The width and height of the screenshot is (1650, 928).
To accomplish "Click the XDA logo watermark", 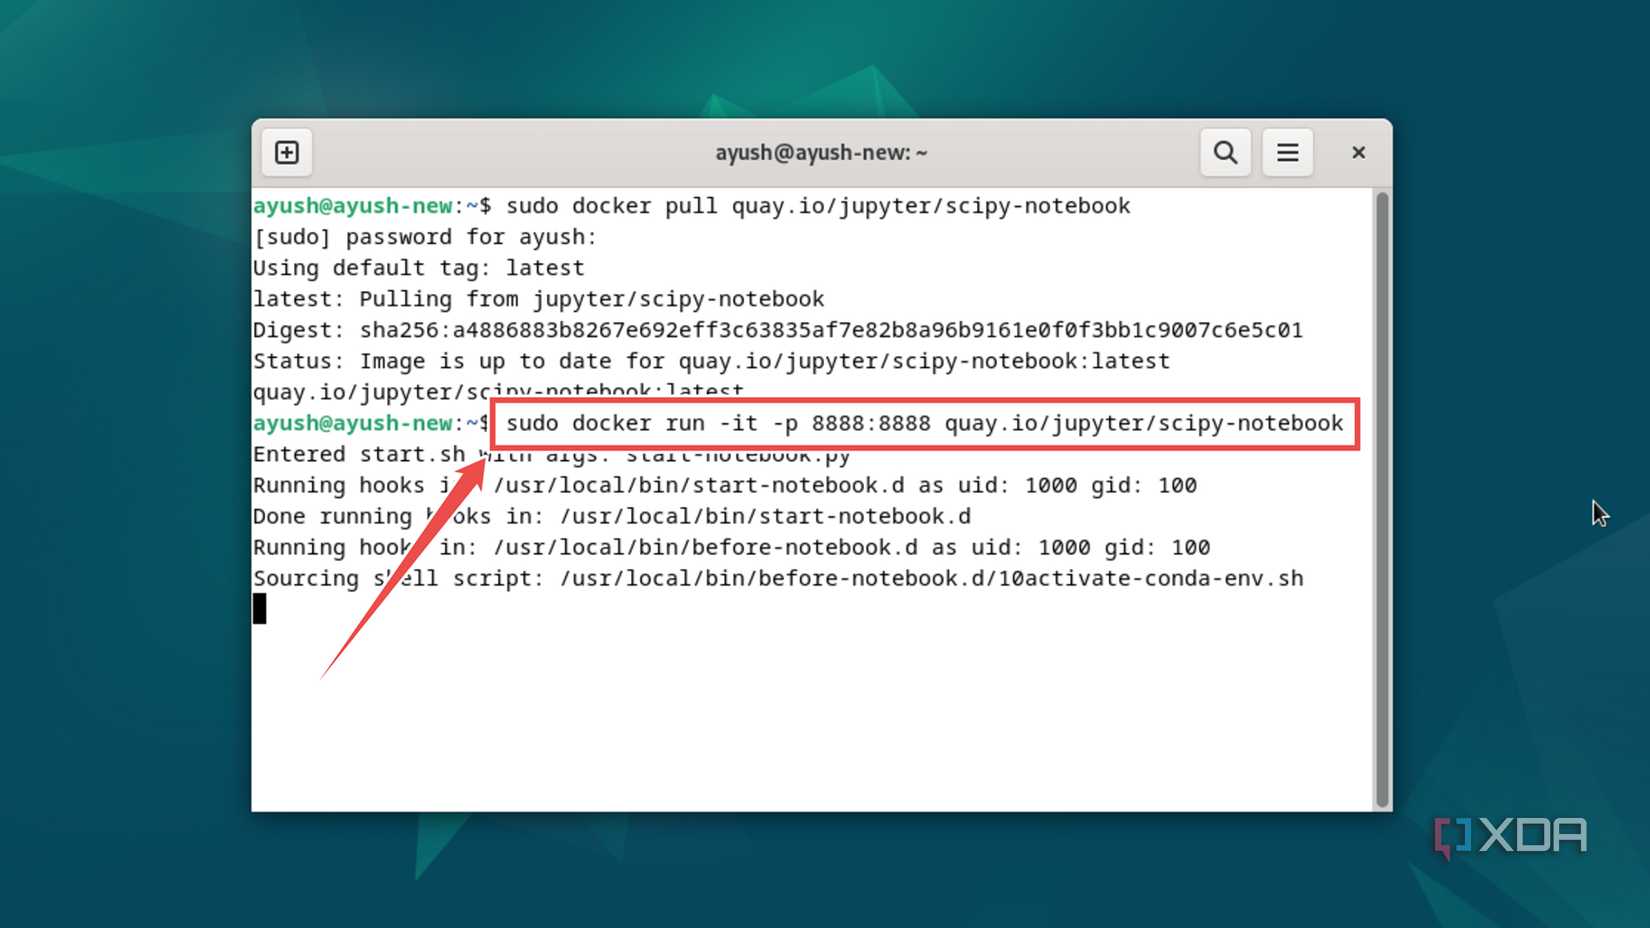I will (x=1510, y=833).
